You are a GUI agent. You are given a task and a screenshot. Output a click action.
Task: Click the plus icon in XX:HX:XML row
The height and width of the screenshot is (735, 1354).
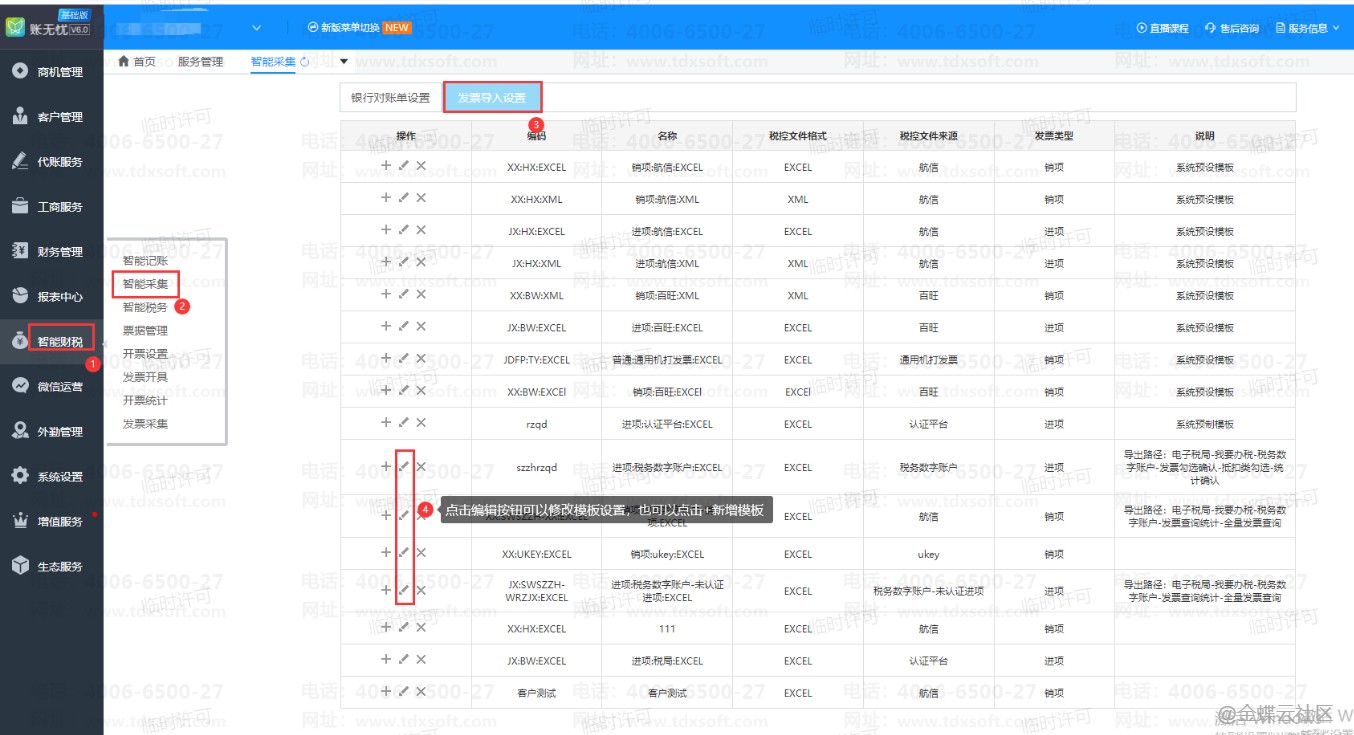pos(386,198)
